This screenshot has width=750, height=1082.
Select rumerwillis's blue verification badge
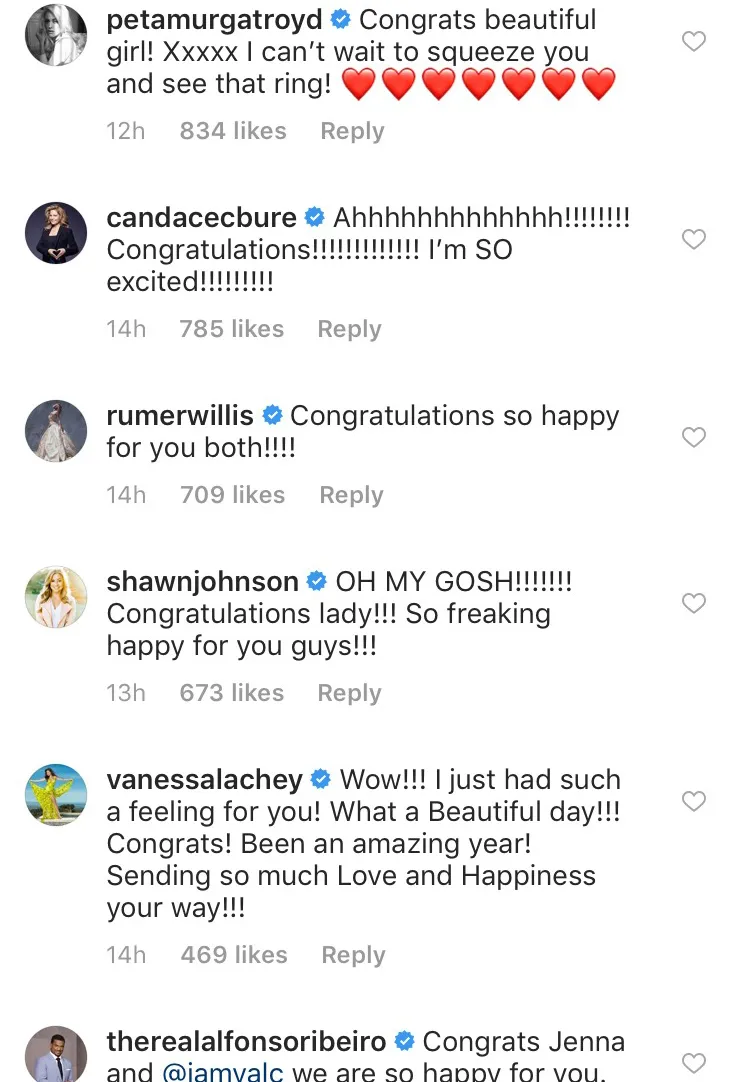271,415
